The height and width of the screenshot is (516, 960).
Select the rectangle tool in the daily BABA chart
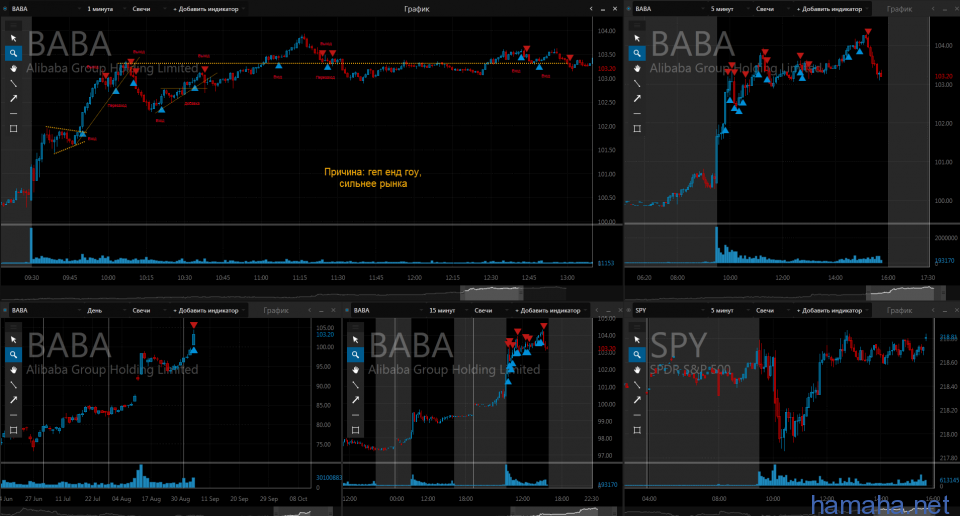[13, 430]
